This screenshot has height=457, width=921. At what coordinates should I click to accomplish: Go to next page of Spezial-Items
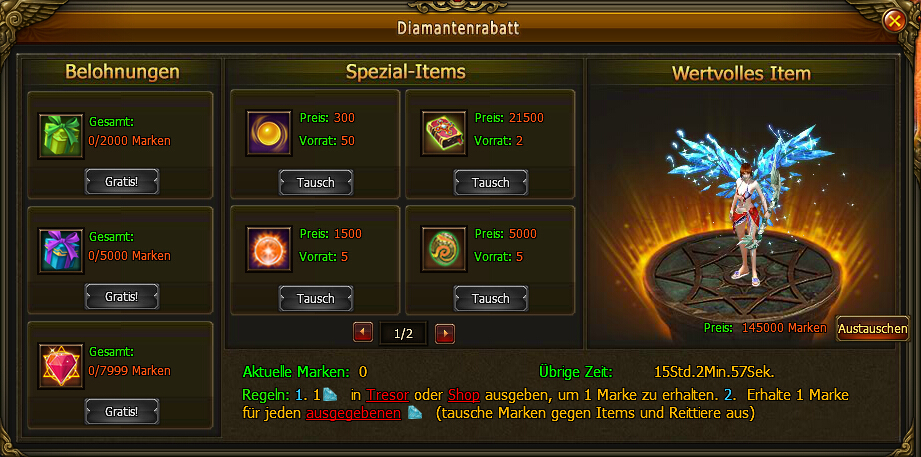[x=445, y=334]
